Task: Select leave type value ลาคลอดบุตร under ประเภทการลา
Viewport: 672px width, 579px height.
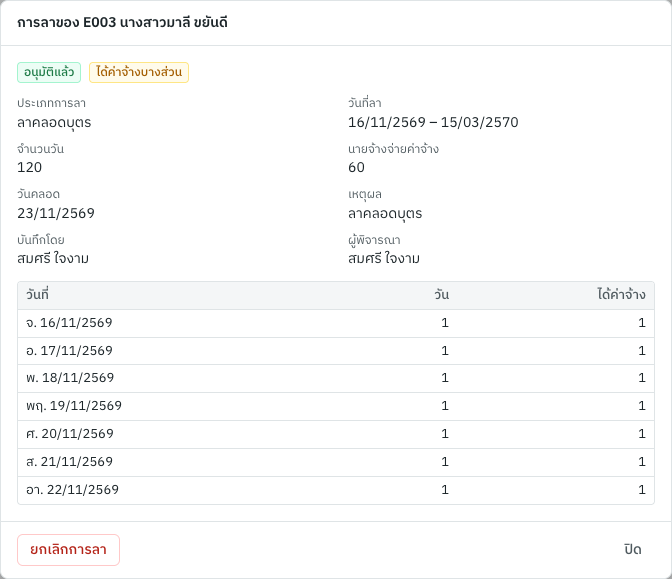Action: [54, 123]
